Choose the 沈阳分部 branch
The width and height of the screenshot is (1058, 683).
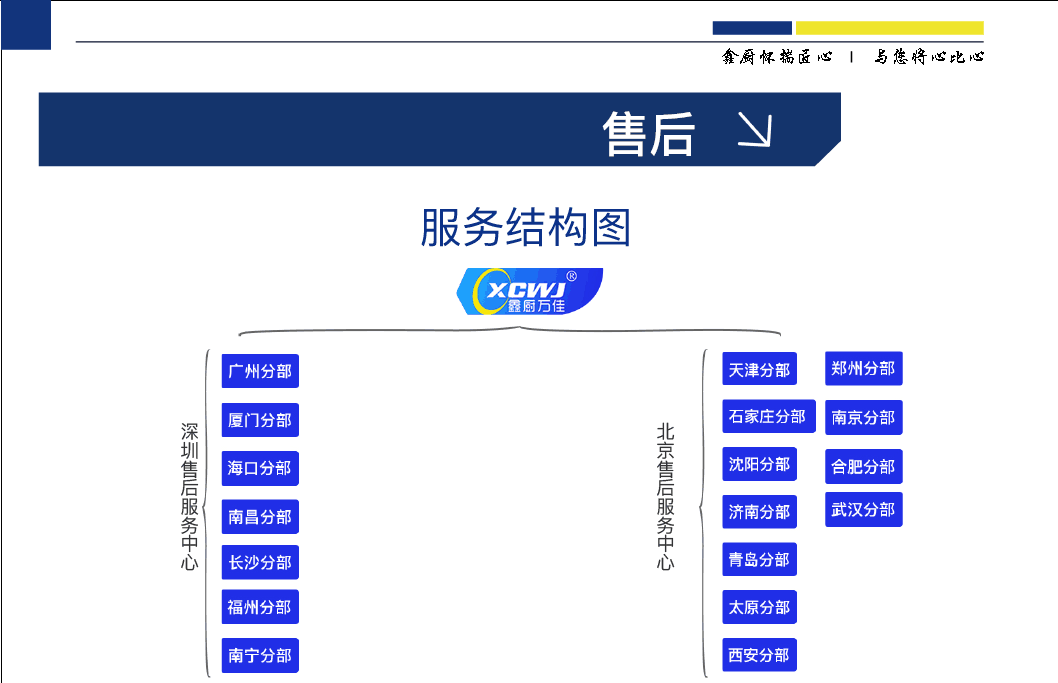coord(760,464)
